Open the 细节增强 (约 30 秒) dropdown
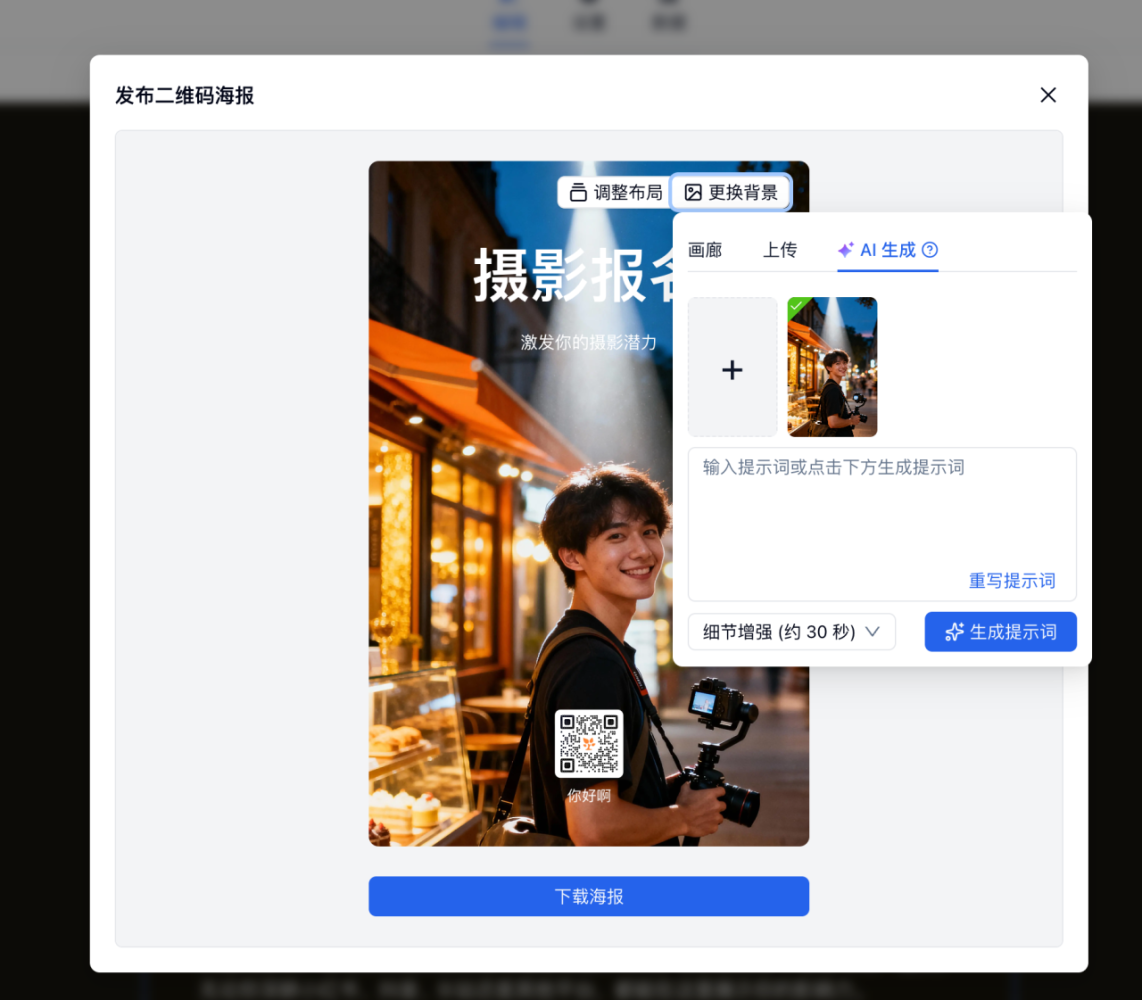Viewport: 1142px width, 1000px height. click(x=791, y=632)
